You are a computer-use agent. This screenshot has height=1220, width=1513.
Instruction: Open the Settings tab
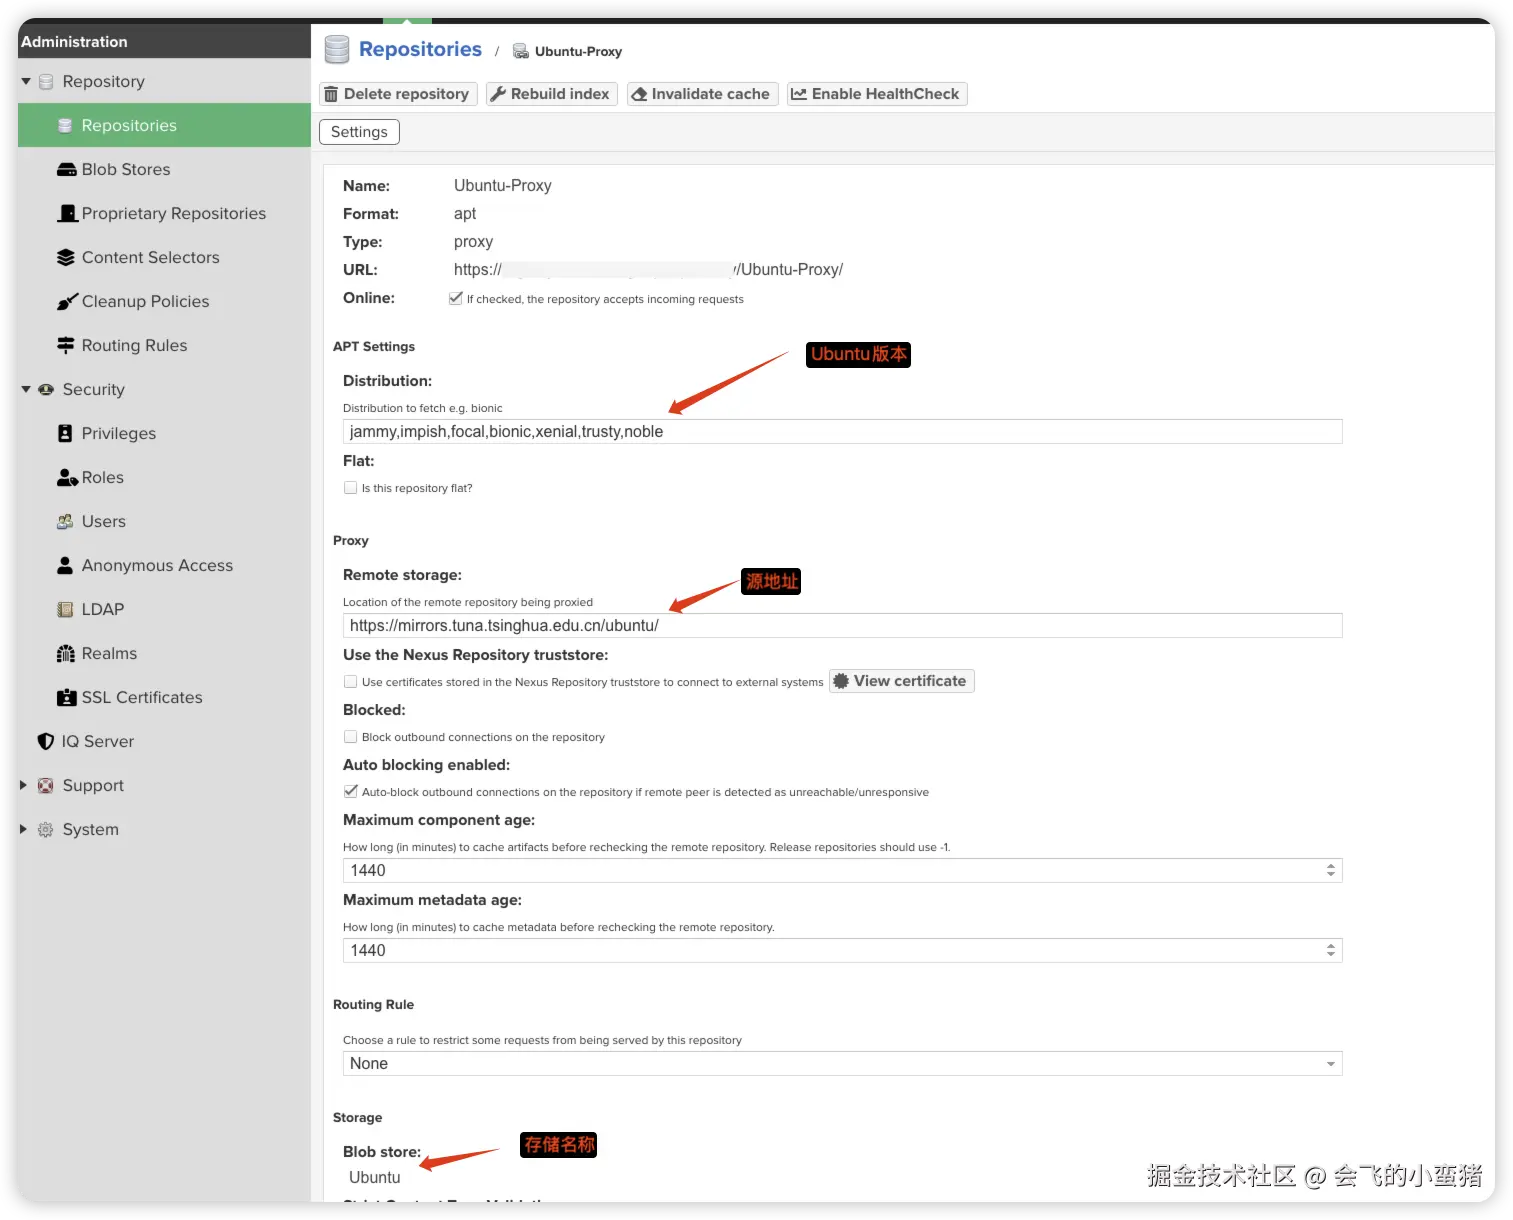tap(359, 132)
